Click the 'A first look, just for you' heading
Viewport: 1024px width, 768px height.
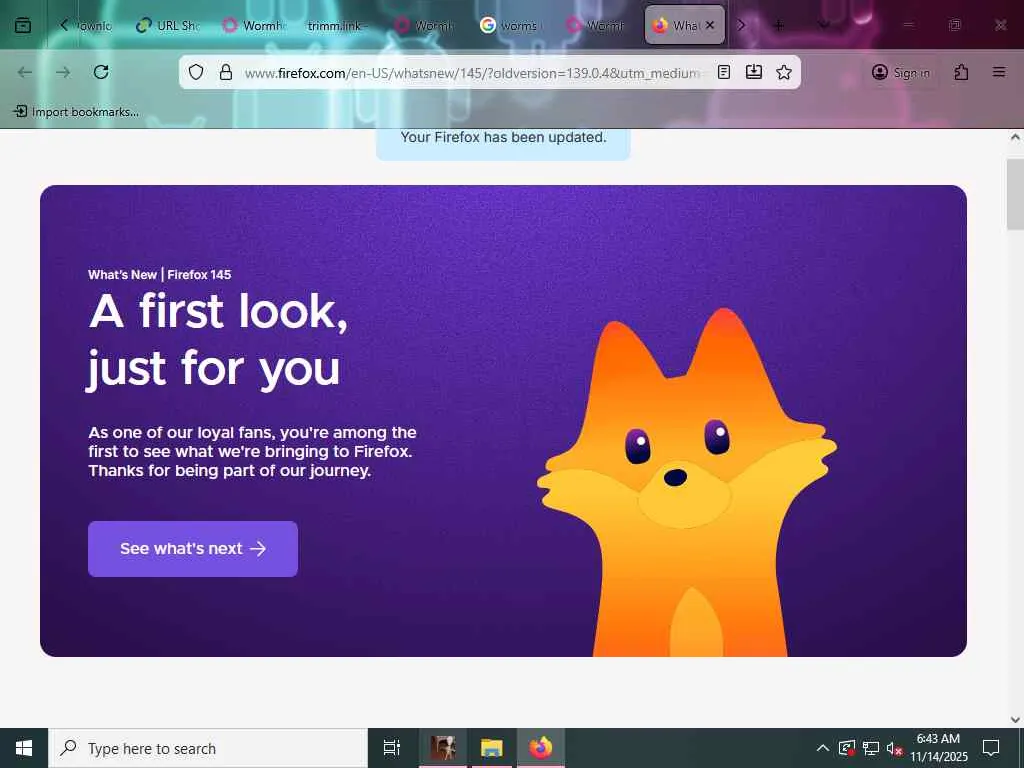click(217, 340)
